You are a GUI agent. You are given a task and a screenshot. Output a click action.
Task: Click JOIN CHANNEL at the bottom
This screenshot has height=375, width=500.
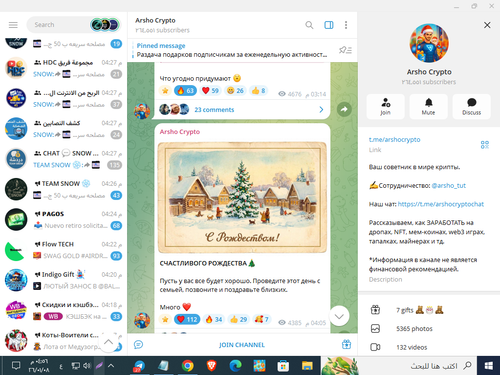pos(242,345)
